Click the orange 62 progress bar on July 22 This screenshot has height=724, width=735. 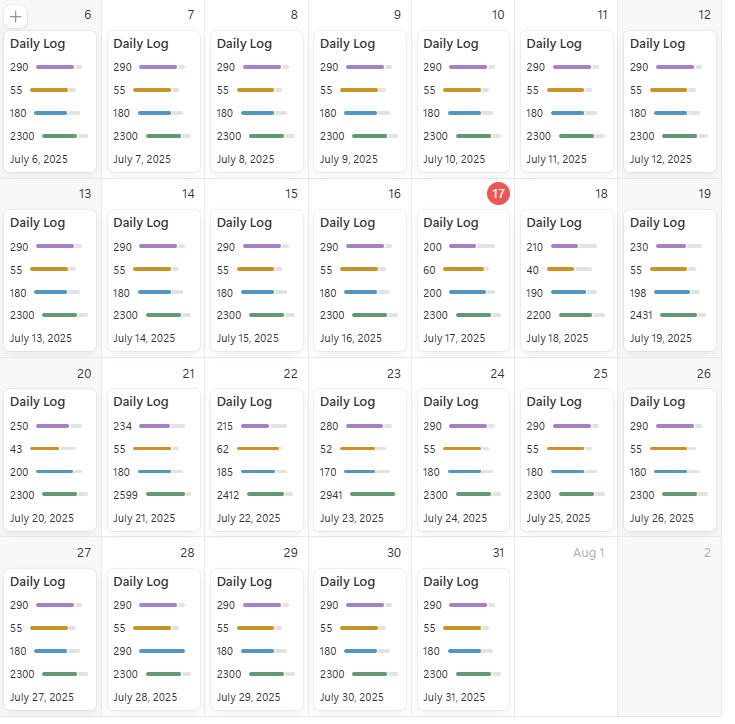pyautogui.click(x=258, y=448)
